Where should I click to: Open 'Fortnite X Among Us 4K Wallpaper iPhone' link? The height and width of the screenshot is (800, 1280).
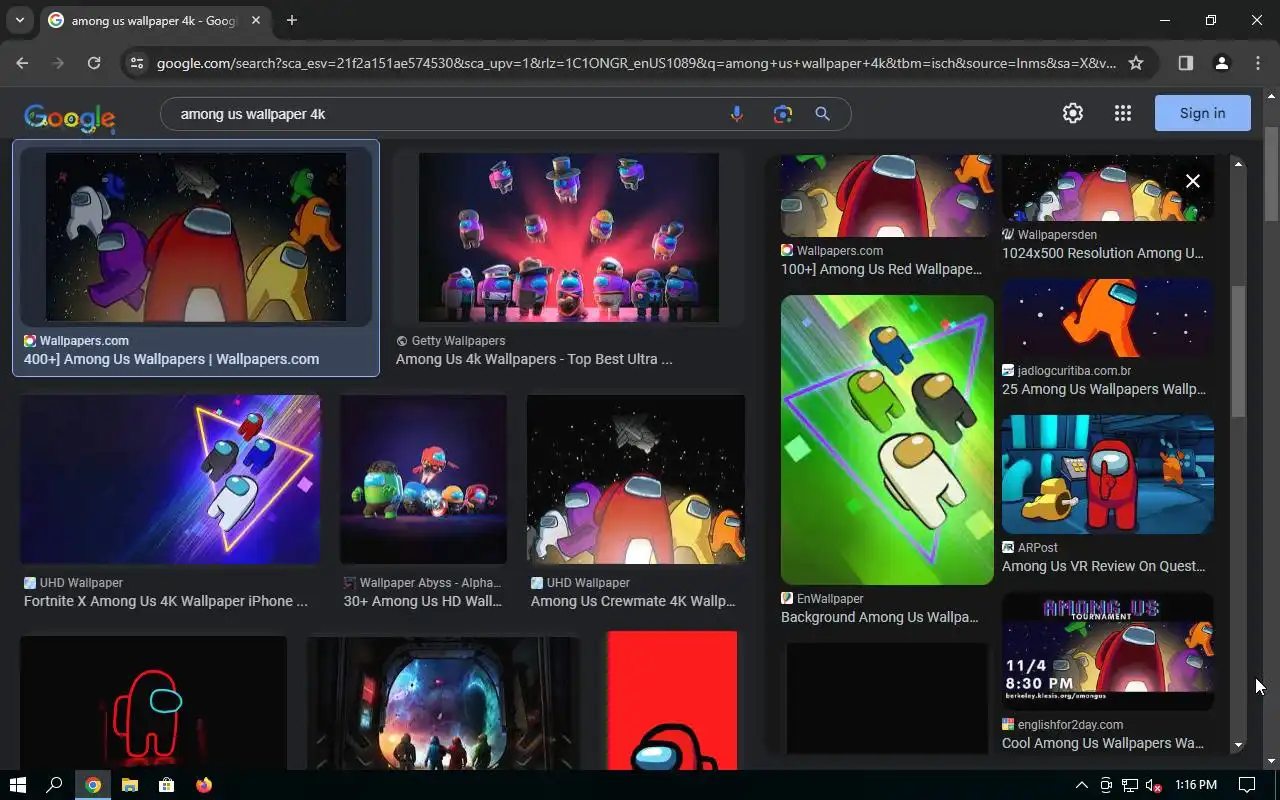(x=166, y=601)
